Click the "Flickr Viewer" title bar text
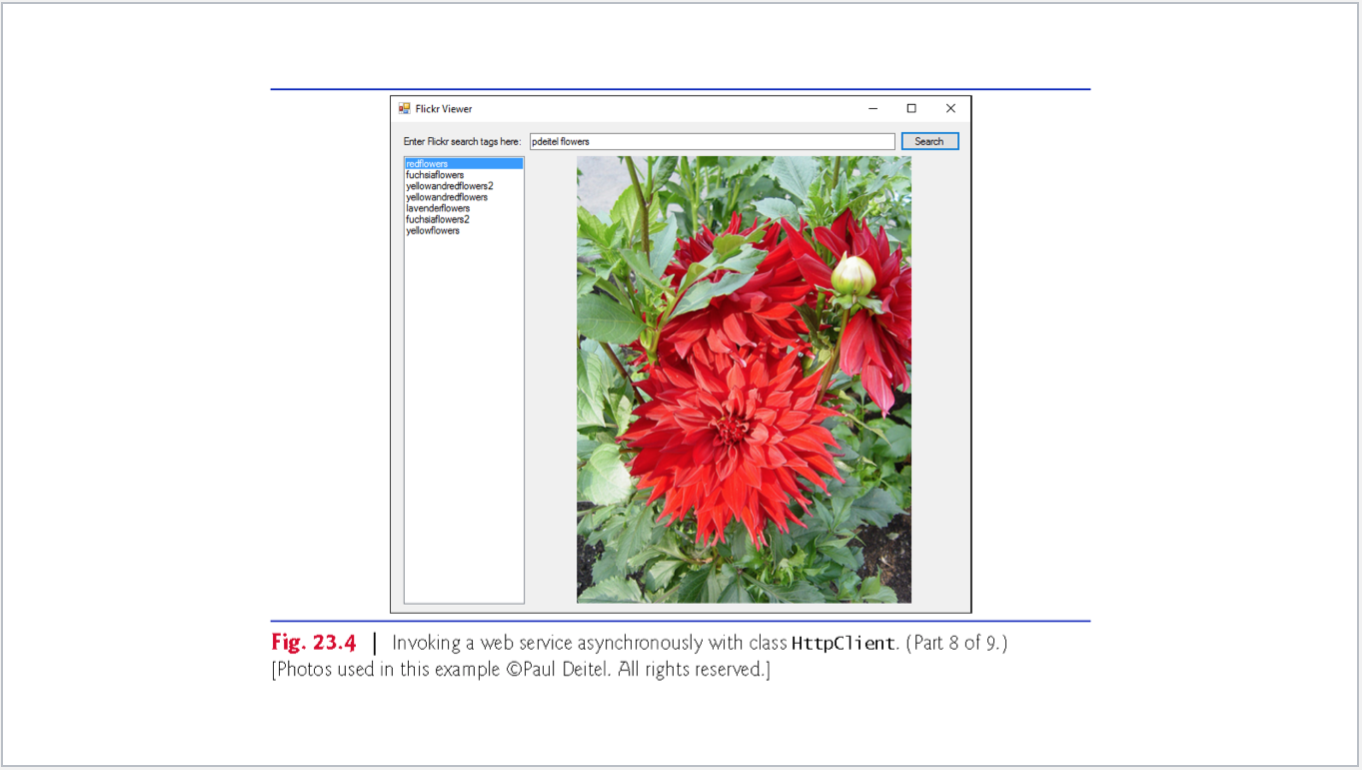This screenshot has width=1362, height=770. pyautogui.click(x=442, y=108)
